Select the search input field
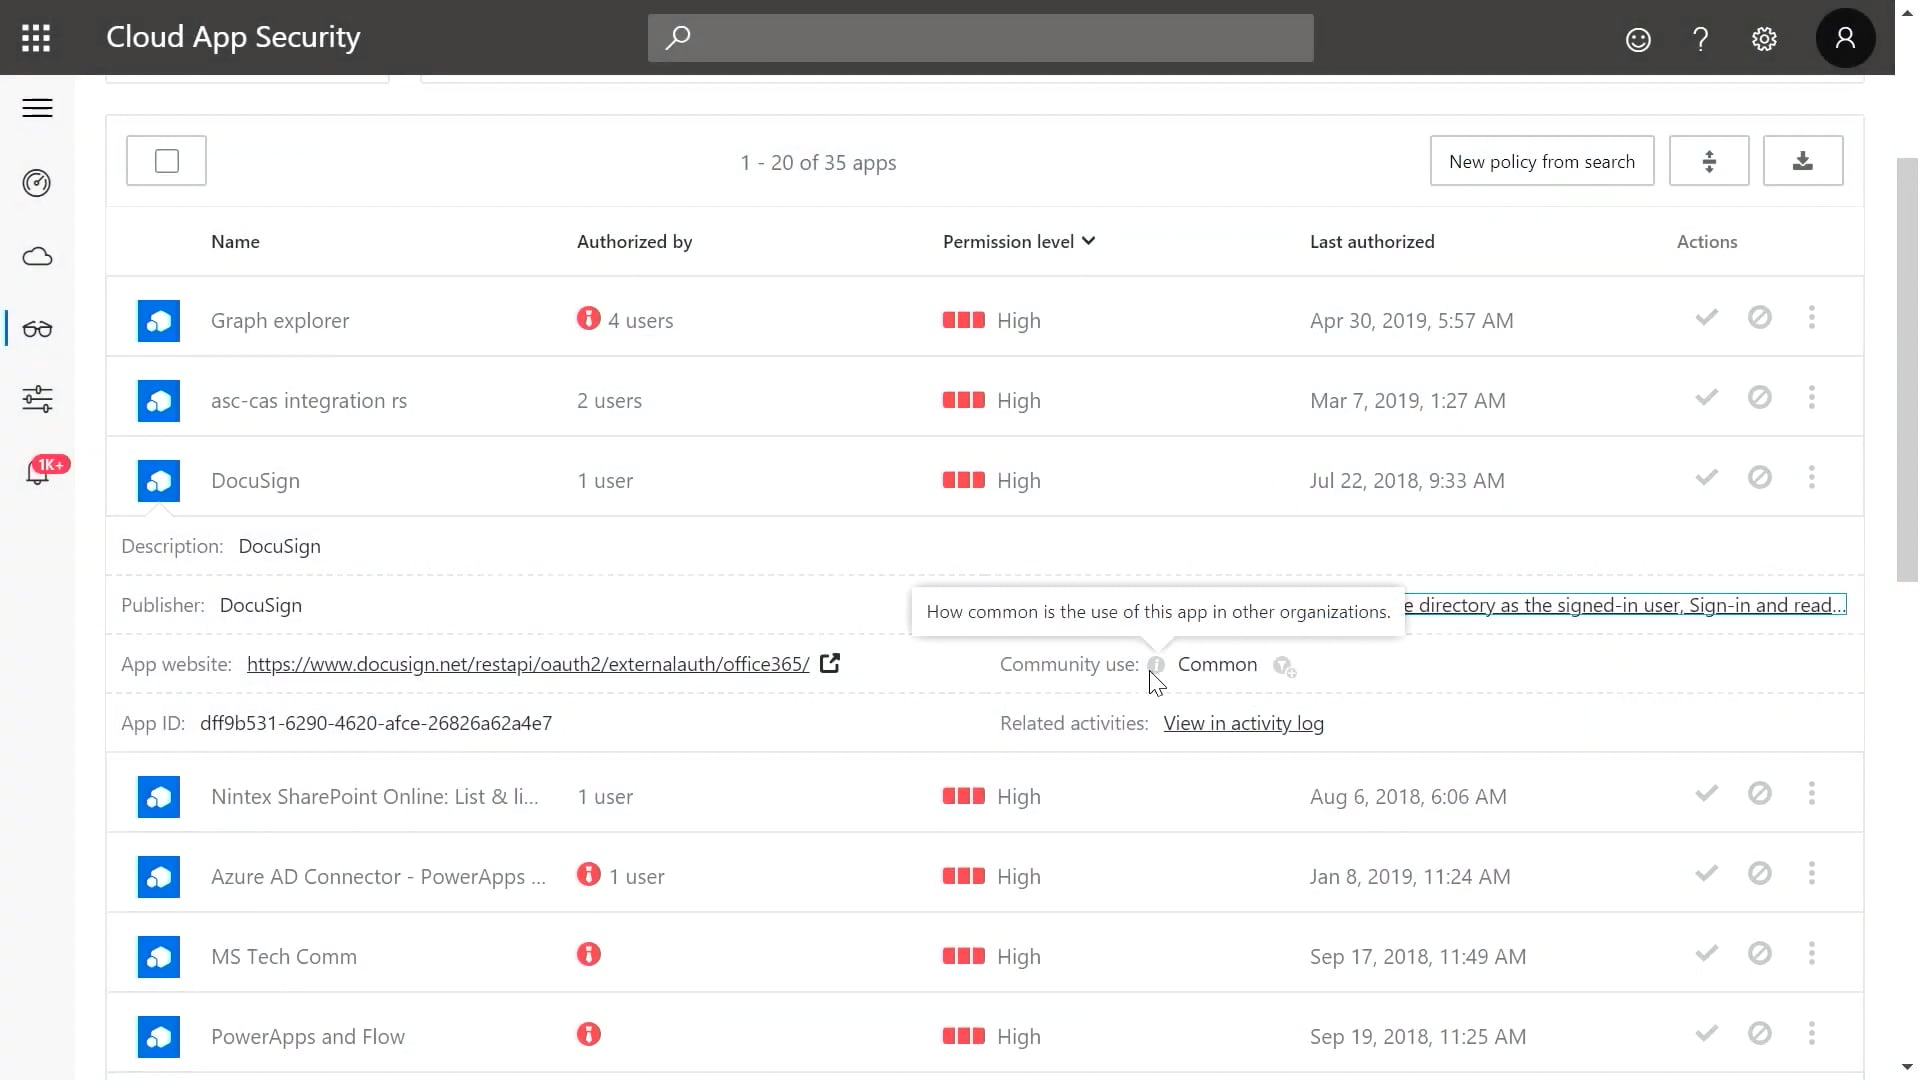The height and width of the screenshot is (1080, 1920). coord(980,38)
